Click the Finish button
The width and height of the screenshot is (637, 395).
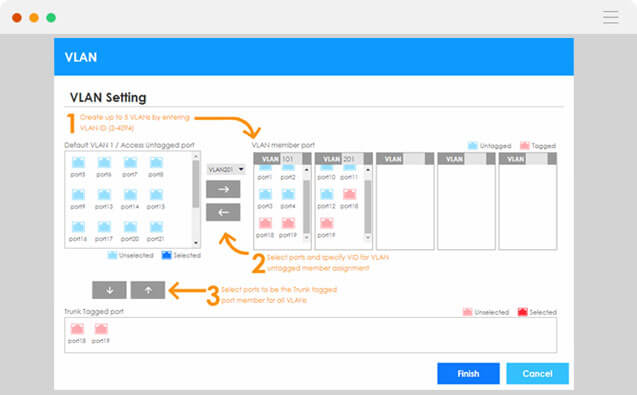click(x=468, y=373)
